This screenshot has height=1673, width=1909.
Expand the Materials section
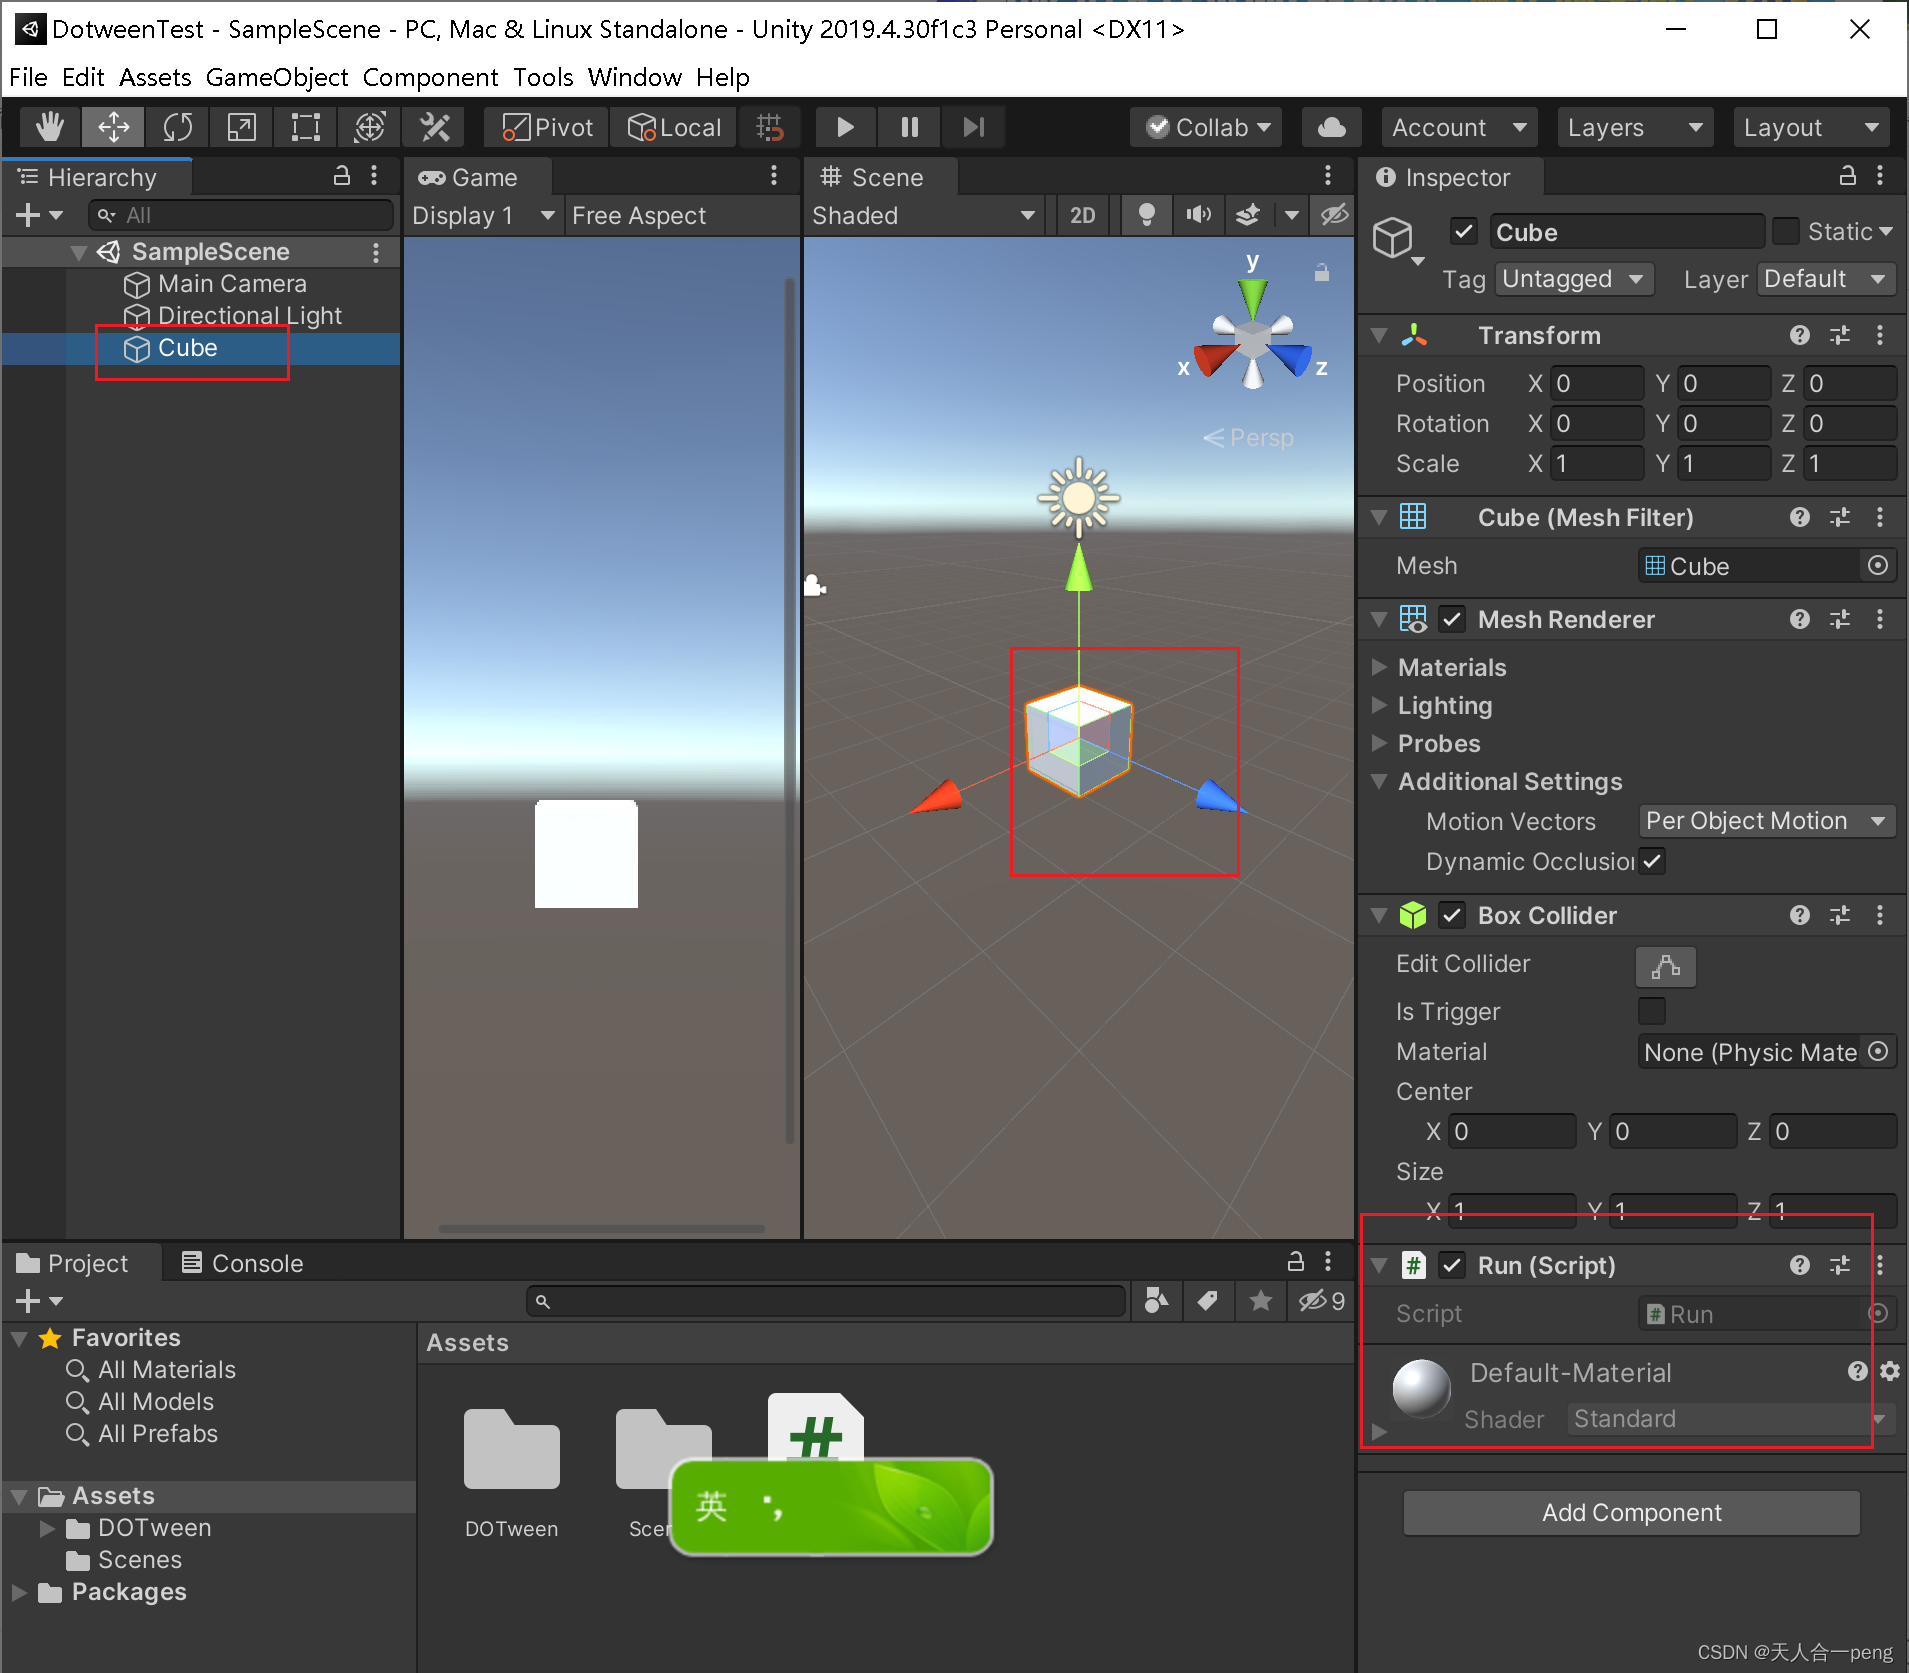point(1380,667)
